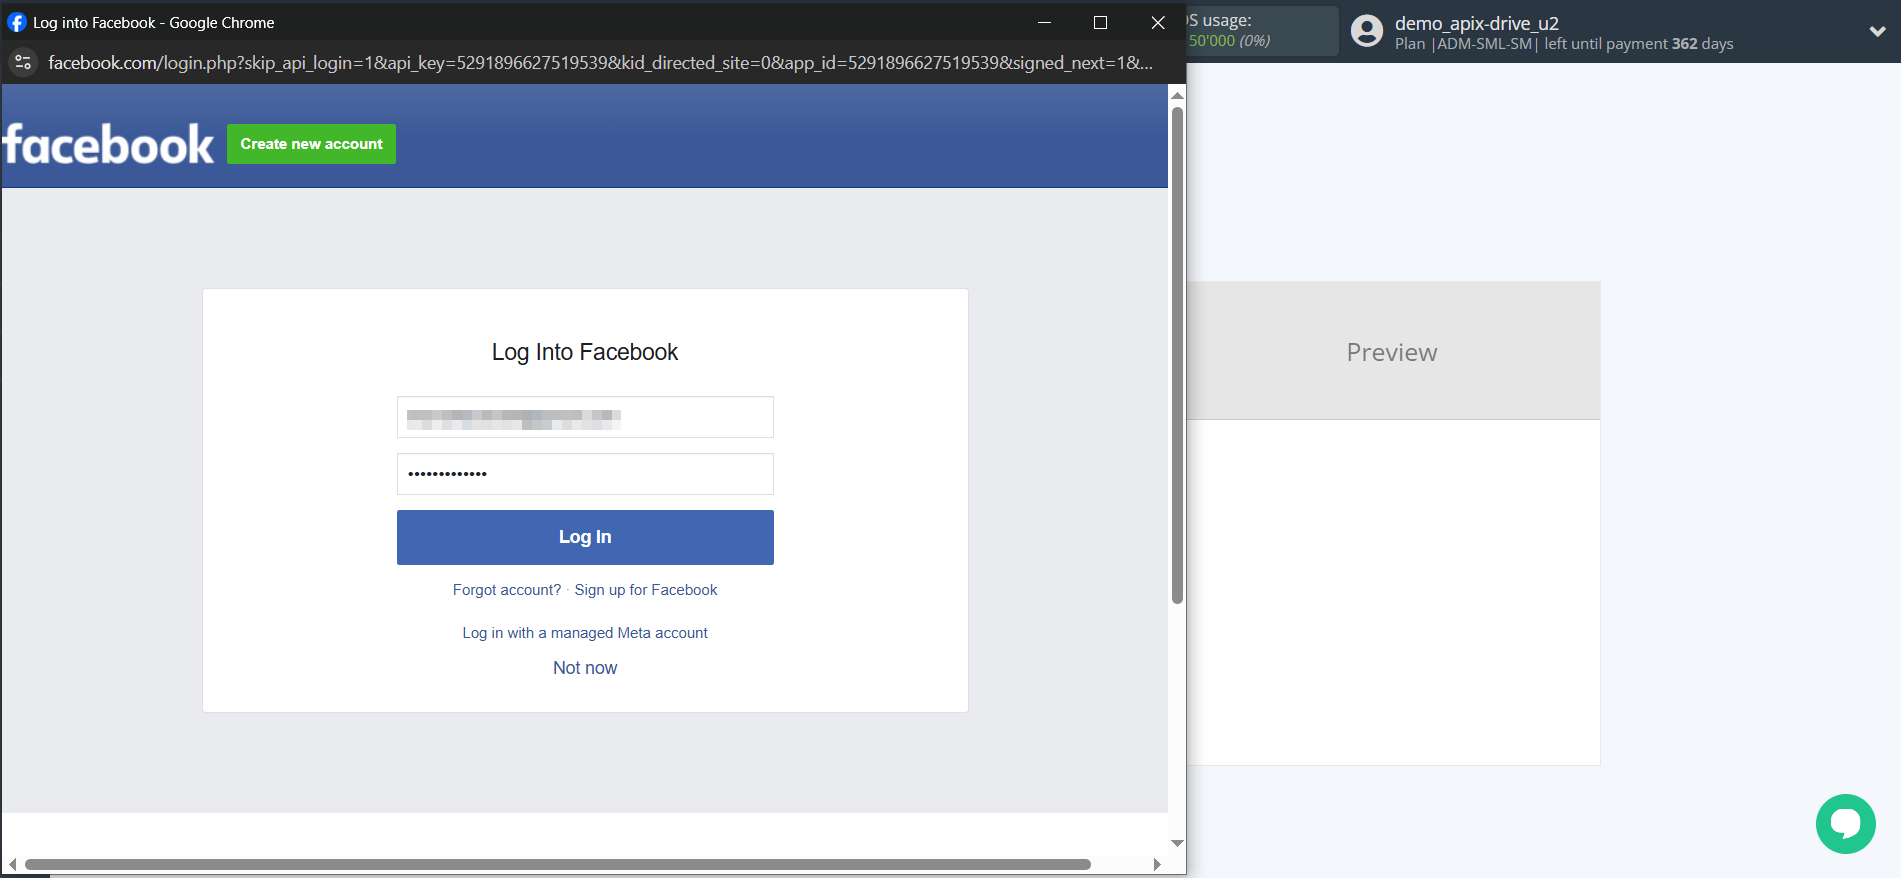Click the horizontal scrollbar right arrow

[1157, 864]
